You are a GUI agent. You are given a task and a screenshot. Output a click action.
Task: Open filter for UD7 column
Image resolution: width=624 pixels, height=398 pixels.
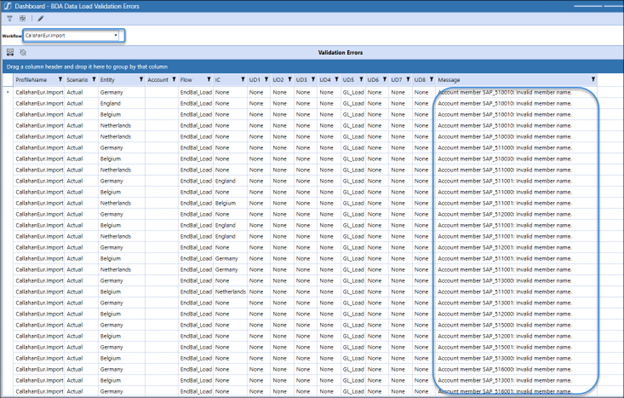tap(408, 80)
